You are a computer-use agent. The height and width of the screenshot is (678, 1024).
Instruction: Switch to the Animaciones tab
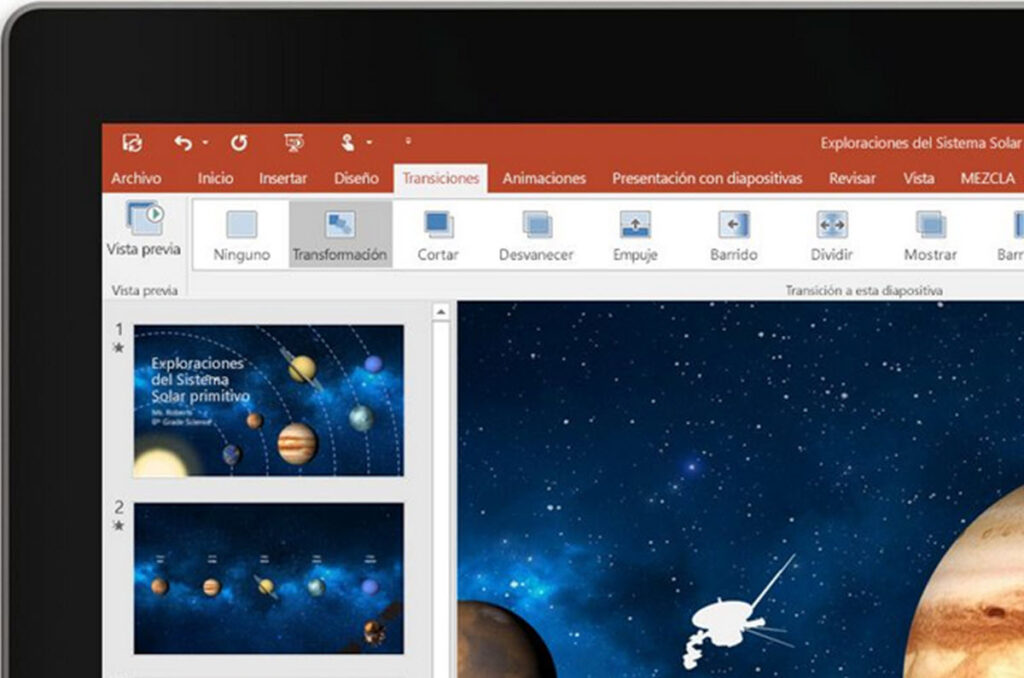coord(544,178)
